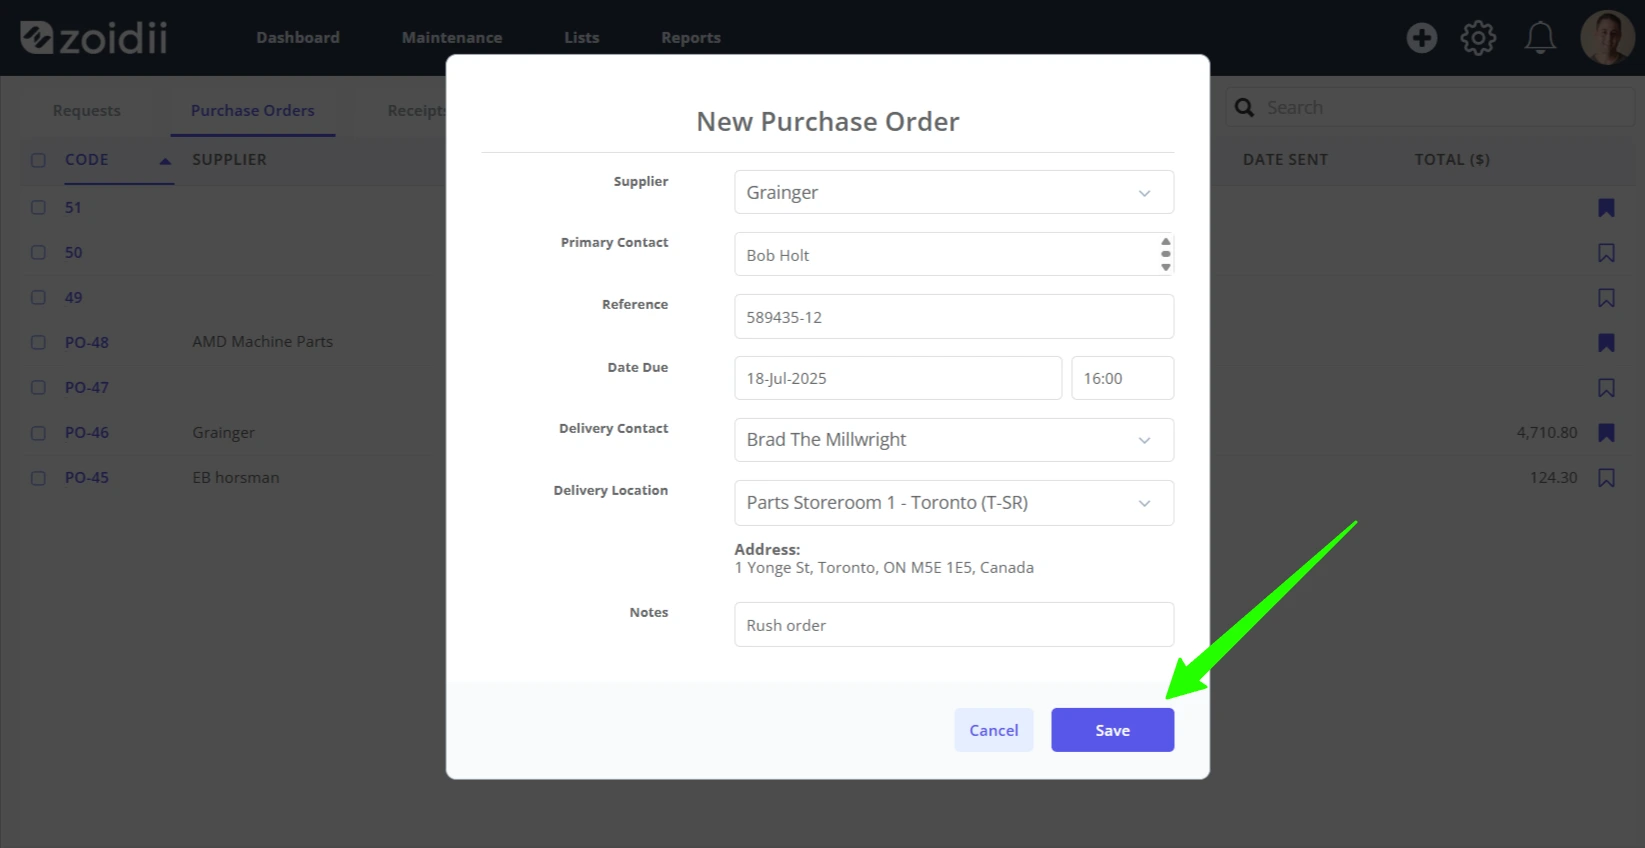Click Grainger supplier cell in PO-46 row
1645x848 pixels.
[224, 433]
